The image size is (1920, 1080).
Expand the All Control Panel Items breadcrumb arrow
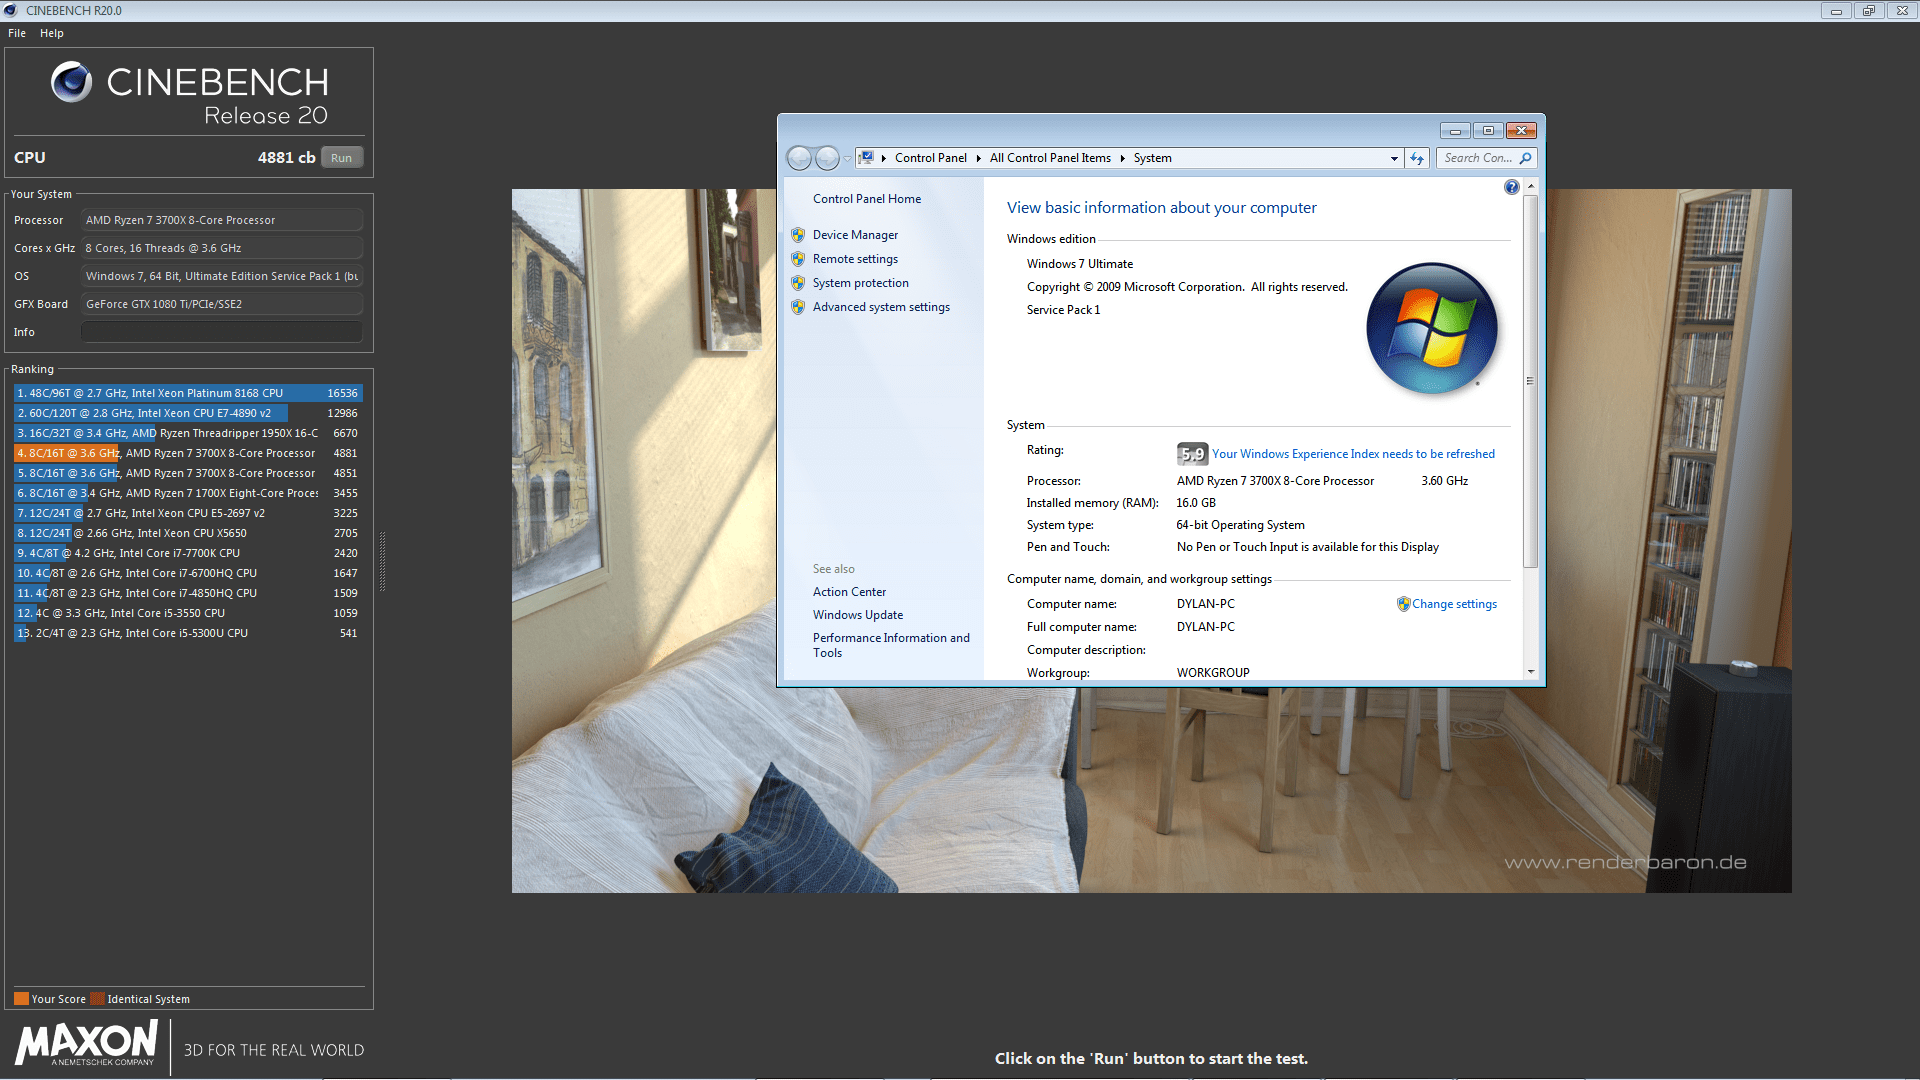[1122, 158]
